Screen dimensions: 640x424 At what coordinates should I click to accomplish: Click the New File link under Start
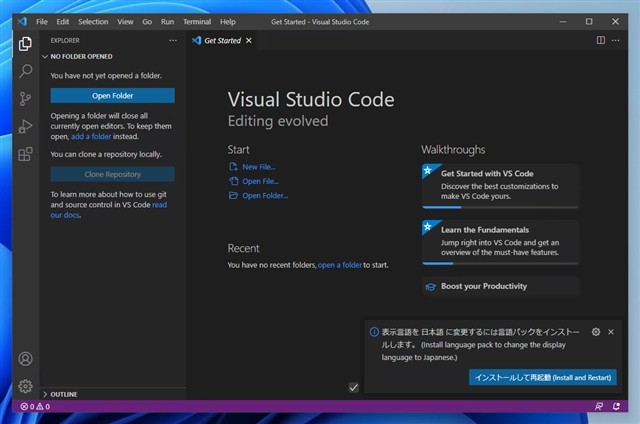tap(258, 167)
